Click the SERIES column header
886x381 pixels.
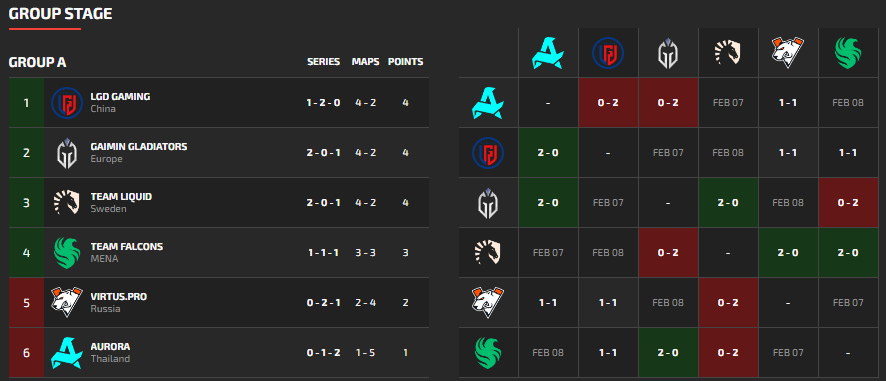click(x=324, y=62)
